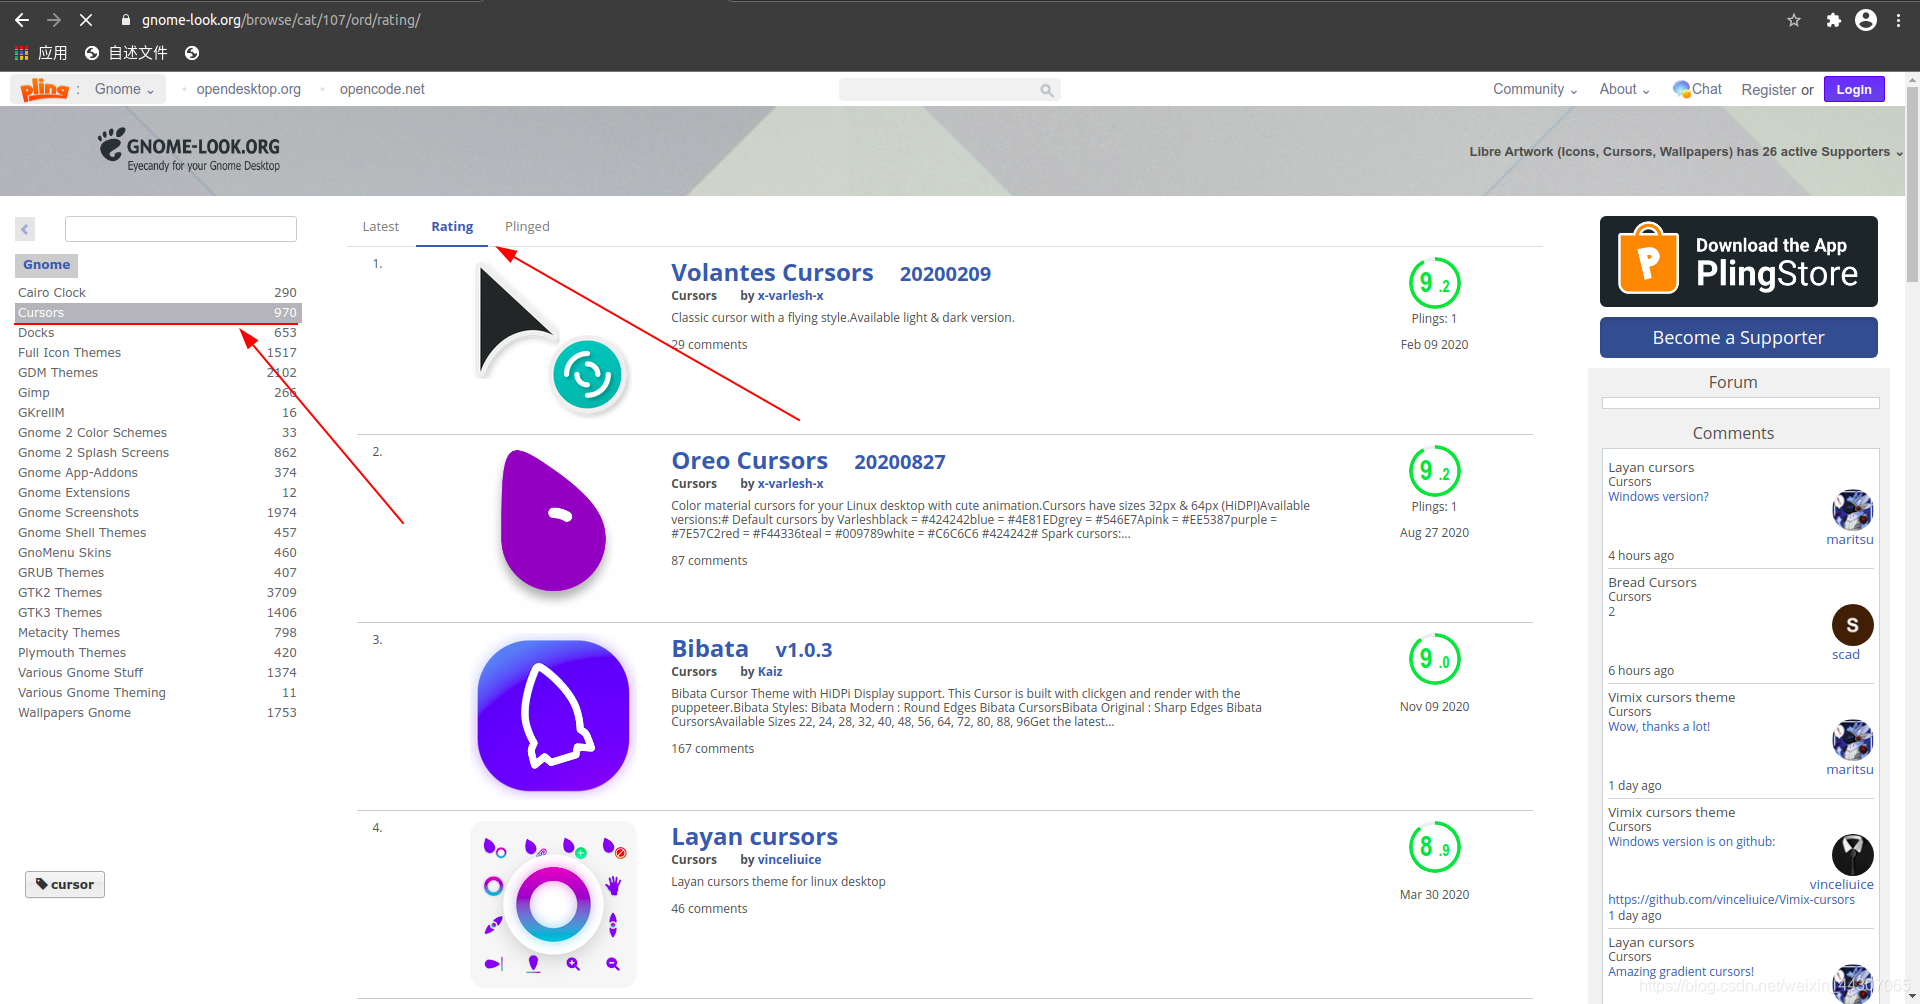Click the scad user avatar
Viewport: 1920px width, 1004px height.
pos(1852,625)
